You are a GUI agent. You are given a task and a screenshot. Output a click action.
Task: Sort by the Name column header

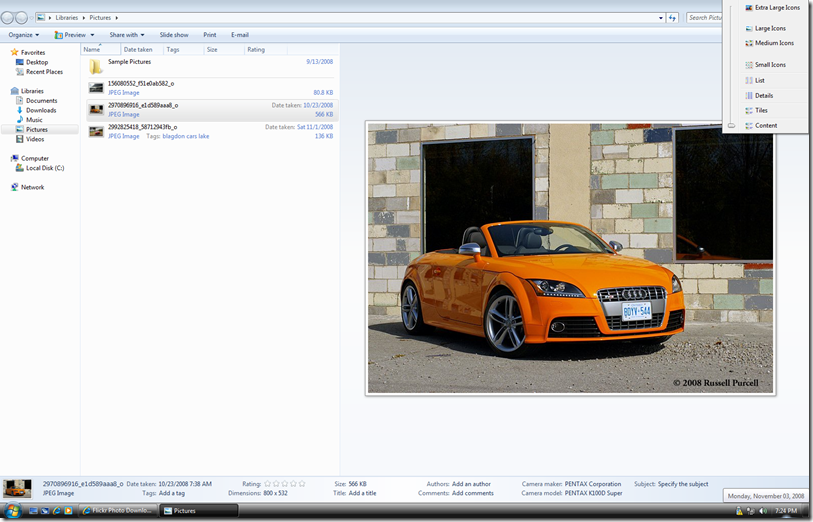101,49
